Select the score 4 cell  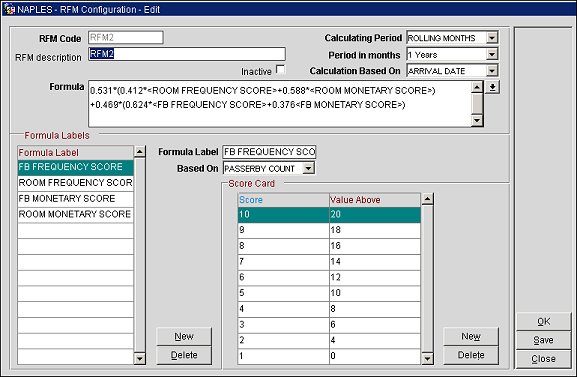pyautogui.click(x=283, y=309)
